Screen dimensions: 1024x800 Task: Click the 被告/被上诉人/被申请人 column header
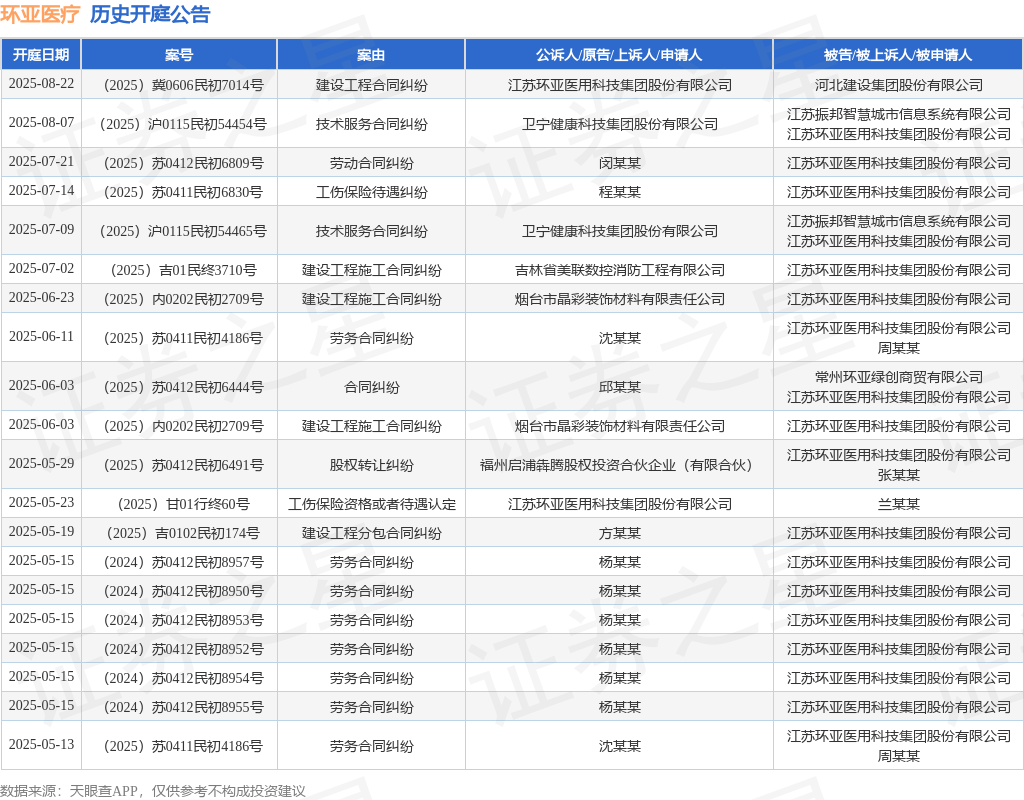click(x=898, y=55)
